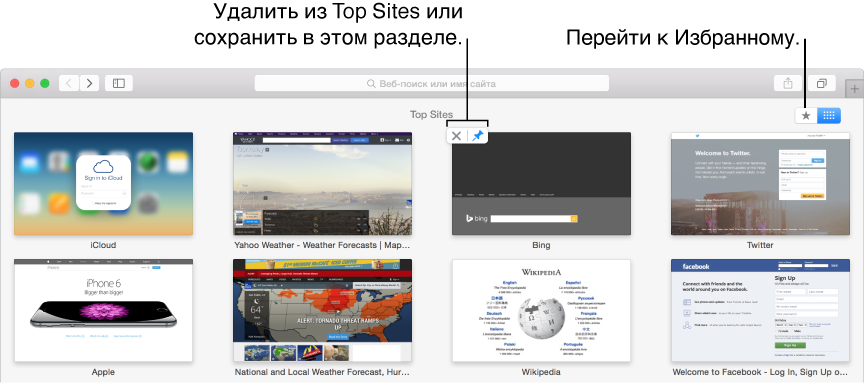Screen dimensions: 866x384
Task: Open the Twitter thumbnail
Action: coord(760,183)
